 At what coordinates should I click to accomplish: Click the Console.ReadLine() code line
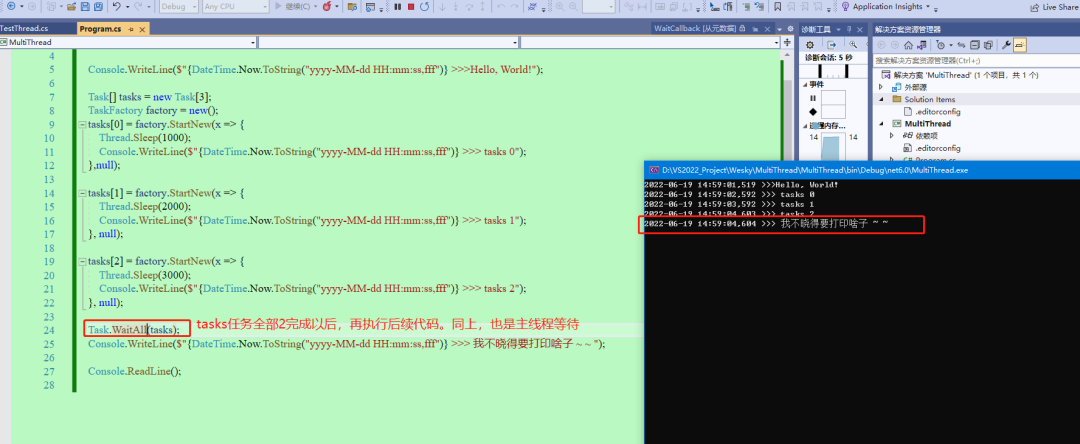coord(134,371)
